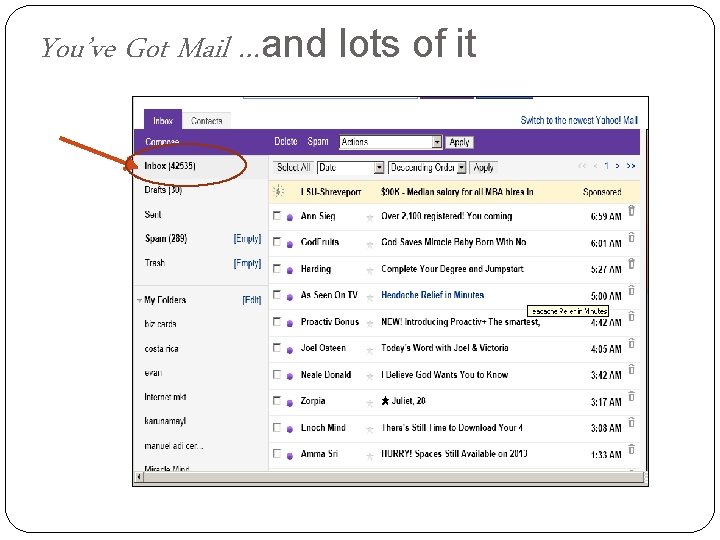Viewport: 720px width, 540px height.
Task: Open the Inbox (42535) folder
Action: point(170,166)
